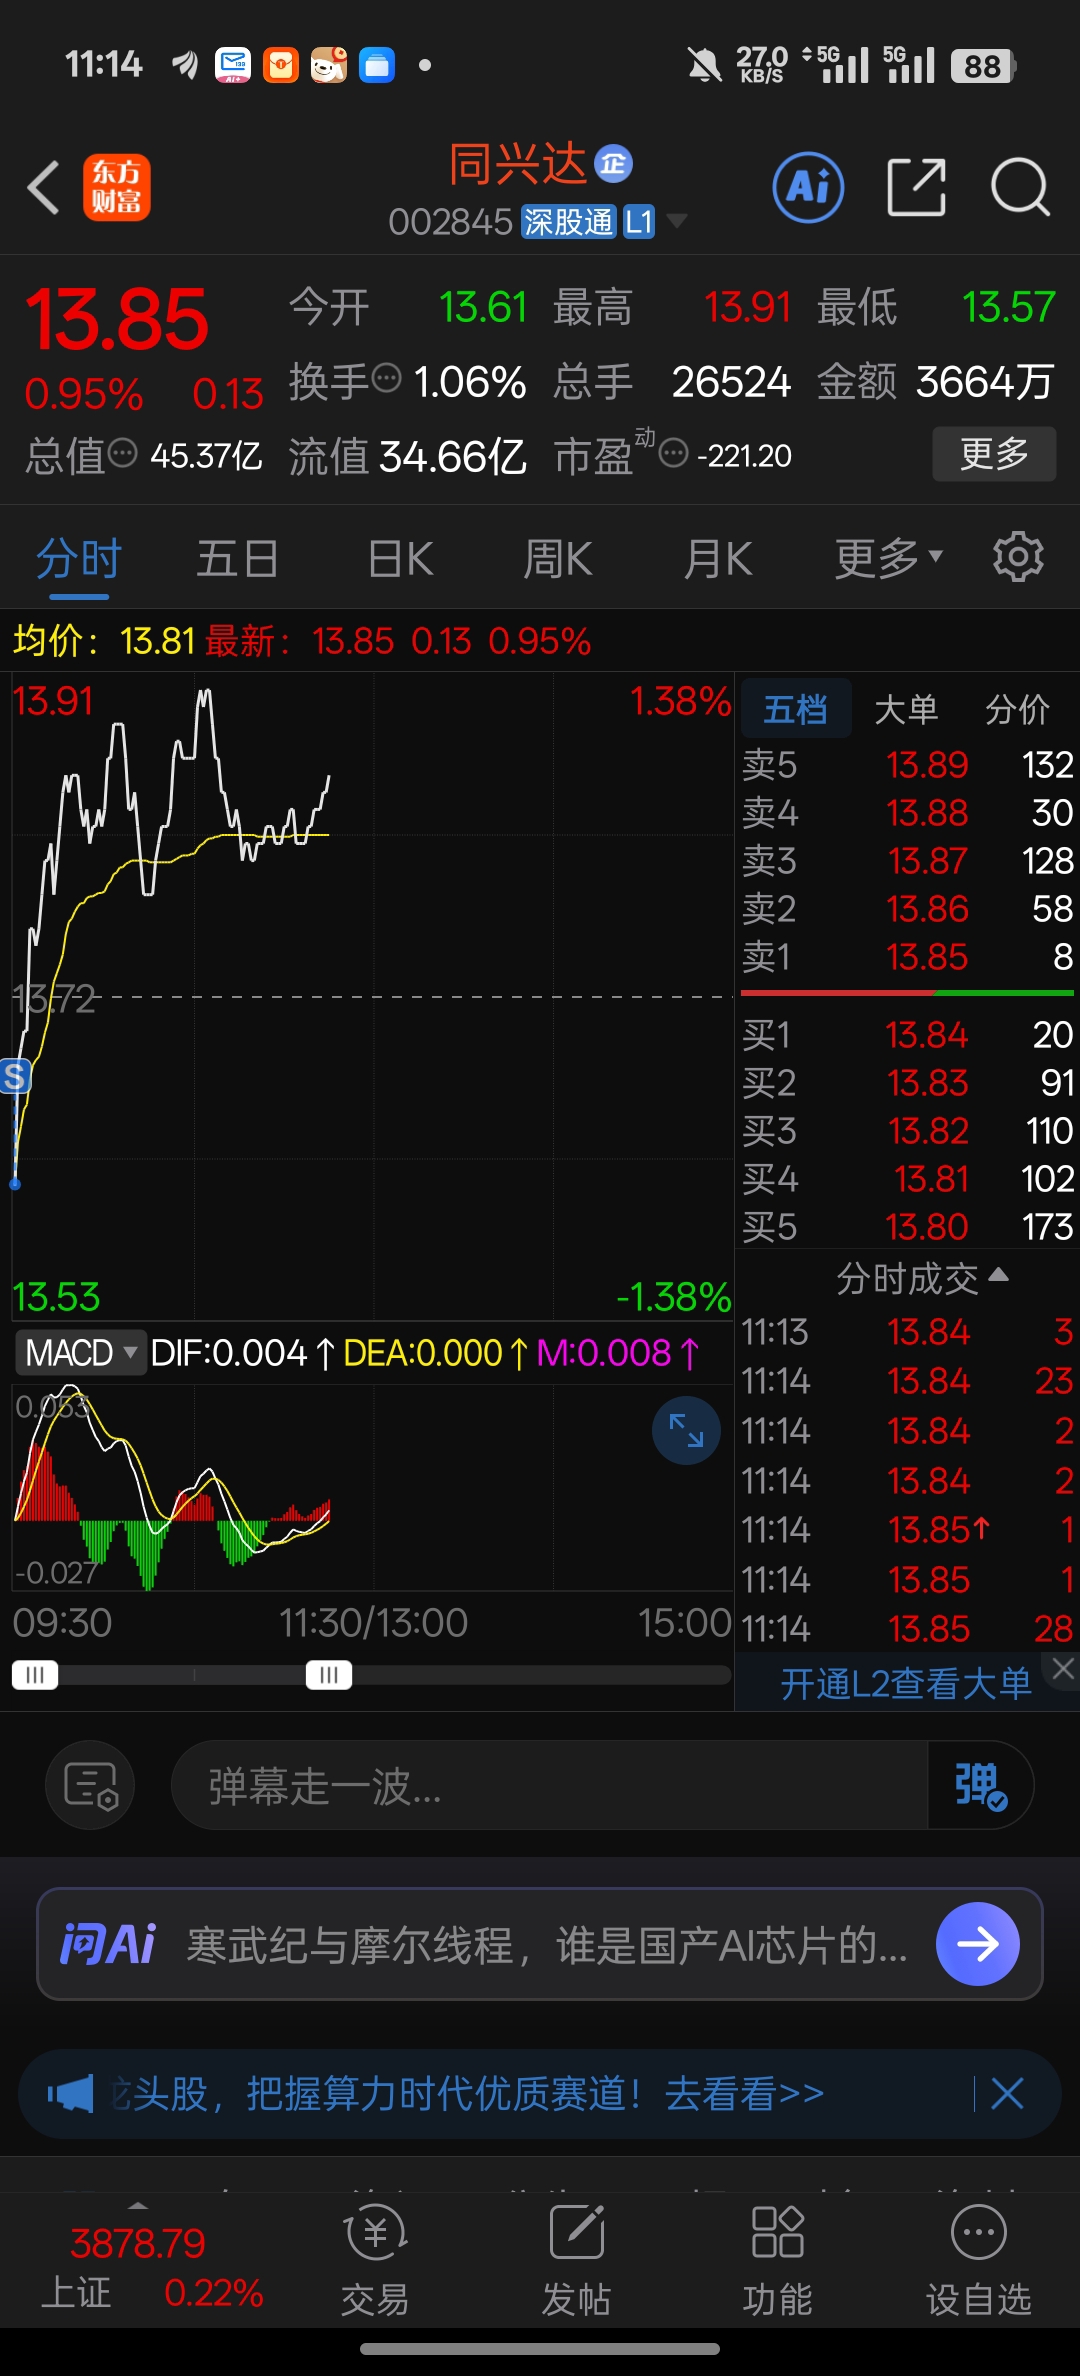Switch to the 五日 tab
The height and width of the screenshot is (2376, 1080).
[x=237, y=559]
